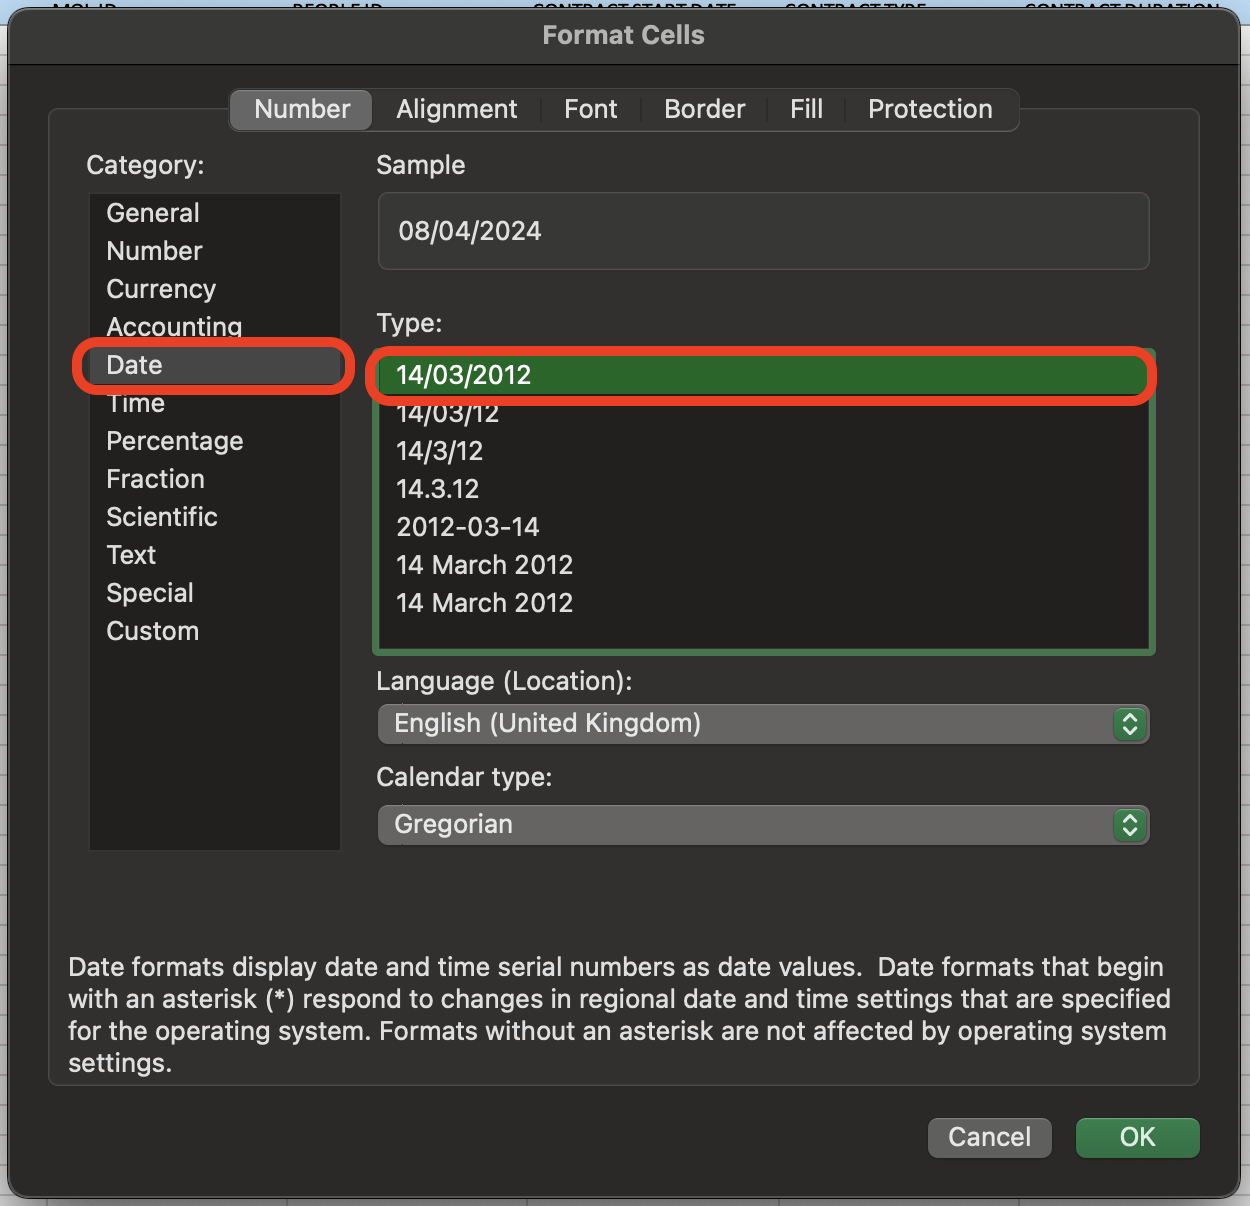Open the Protection tab
Screen dimensions: 1250x1206
click(x=929, y=109)
